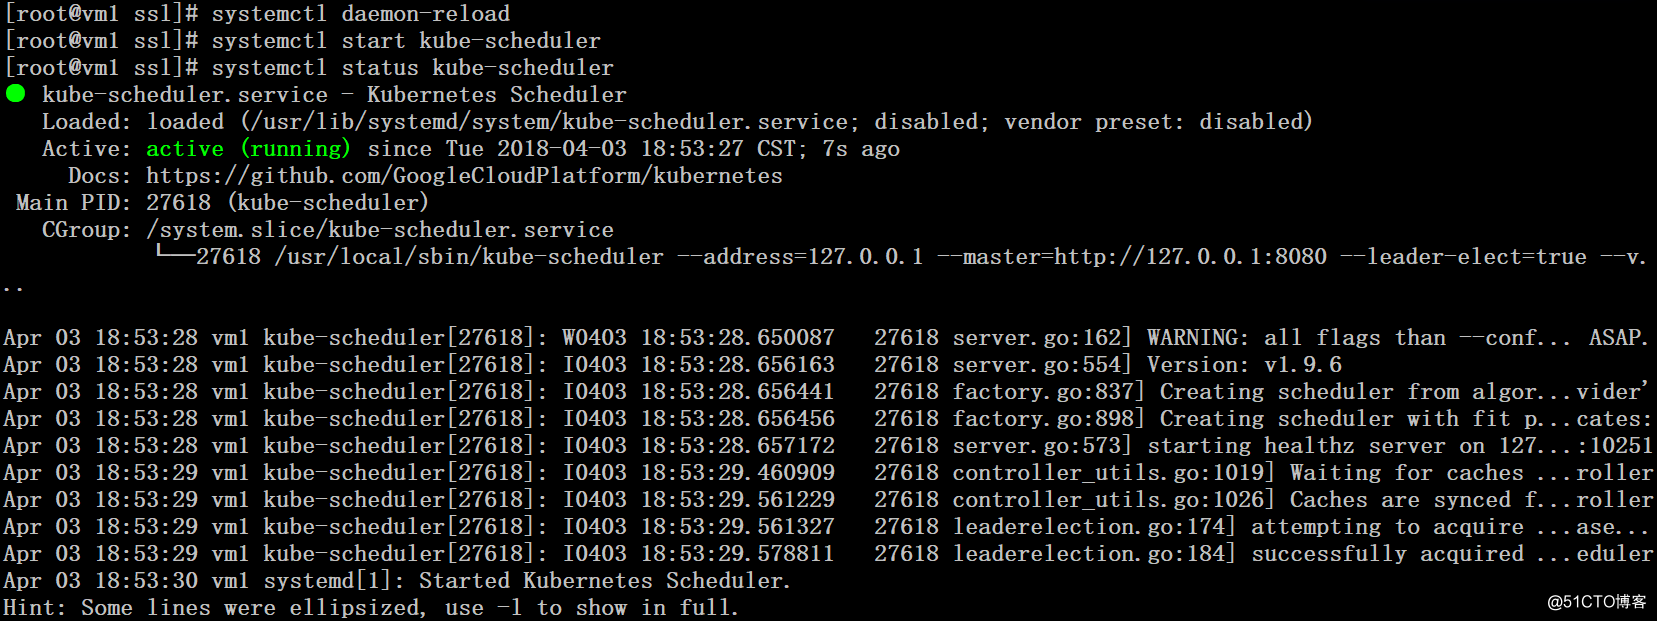
Task: Click the tree branch symbol before 27618
Action: (175, 255)
